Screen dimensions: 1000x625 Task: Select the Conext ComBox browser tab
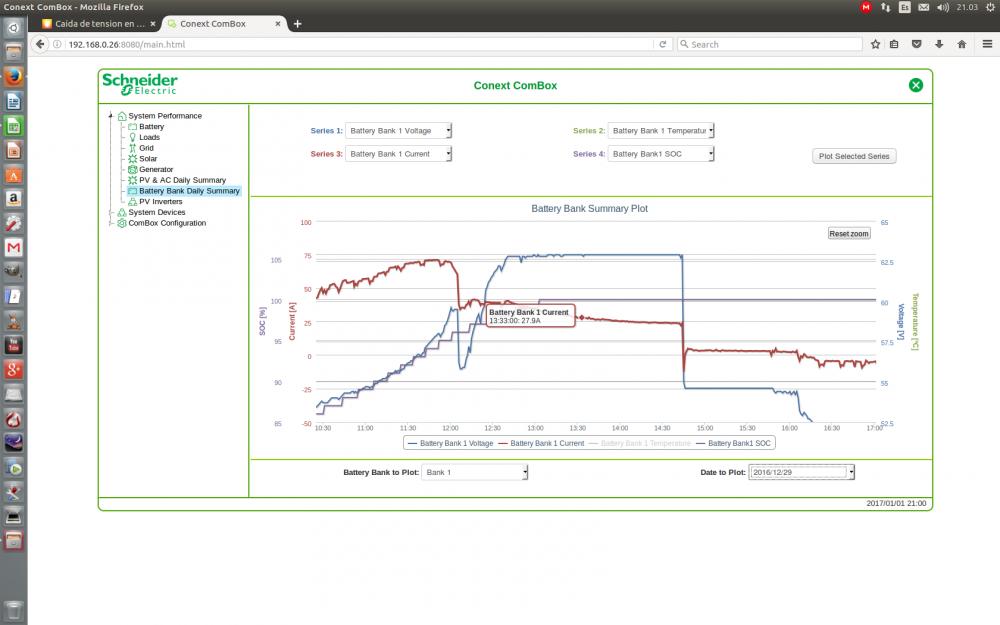212,24
